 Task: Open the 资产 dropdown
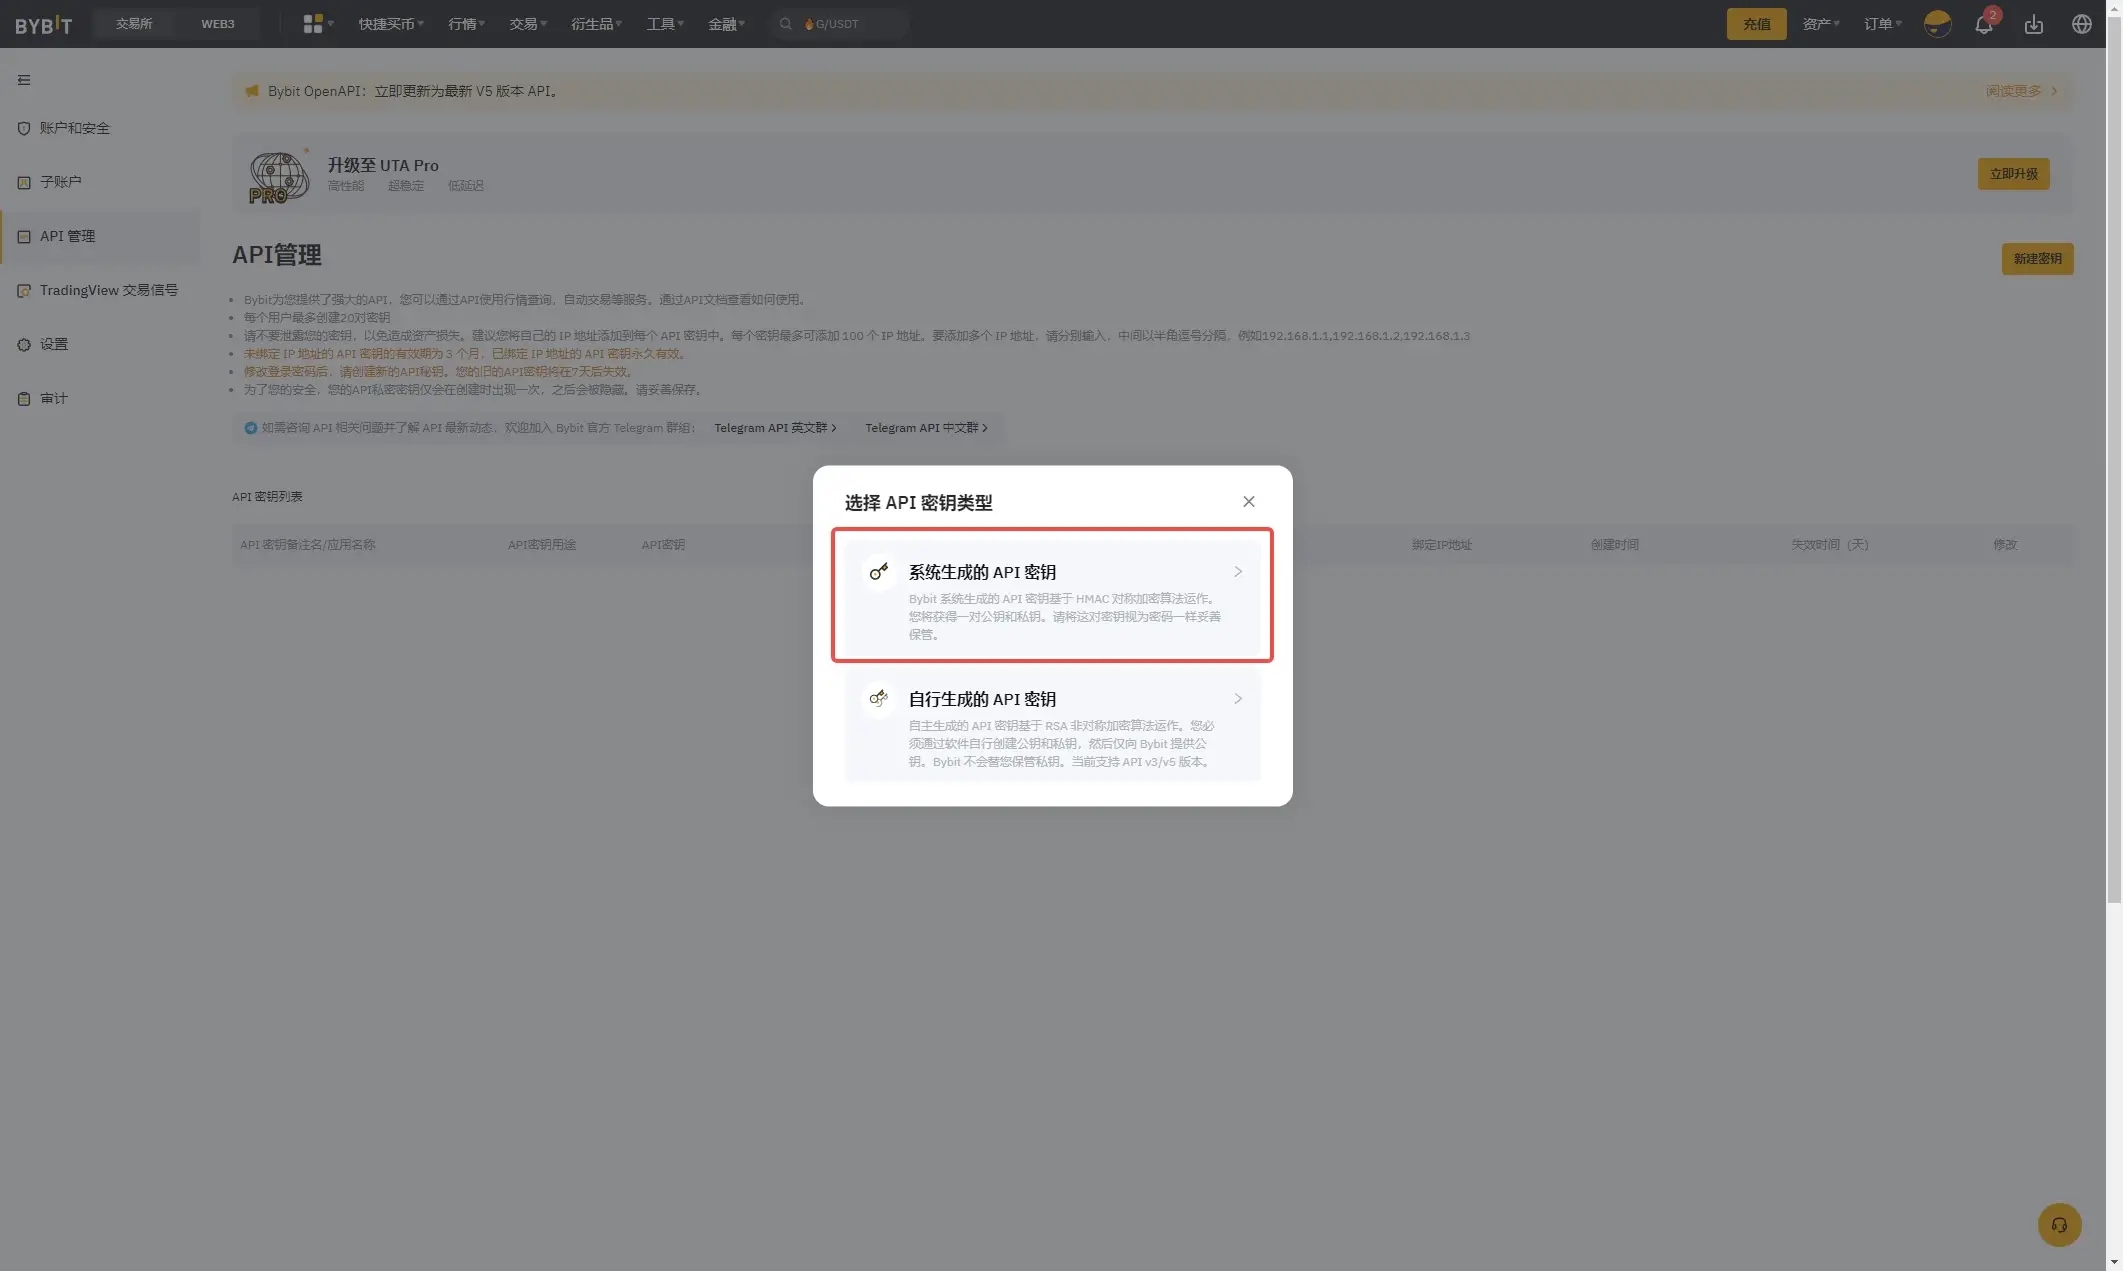[1820, 24]
